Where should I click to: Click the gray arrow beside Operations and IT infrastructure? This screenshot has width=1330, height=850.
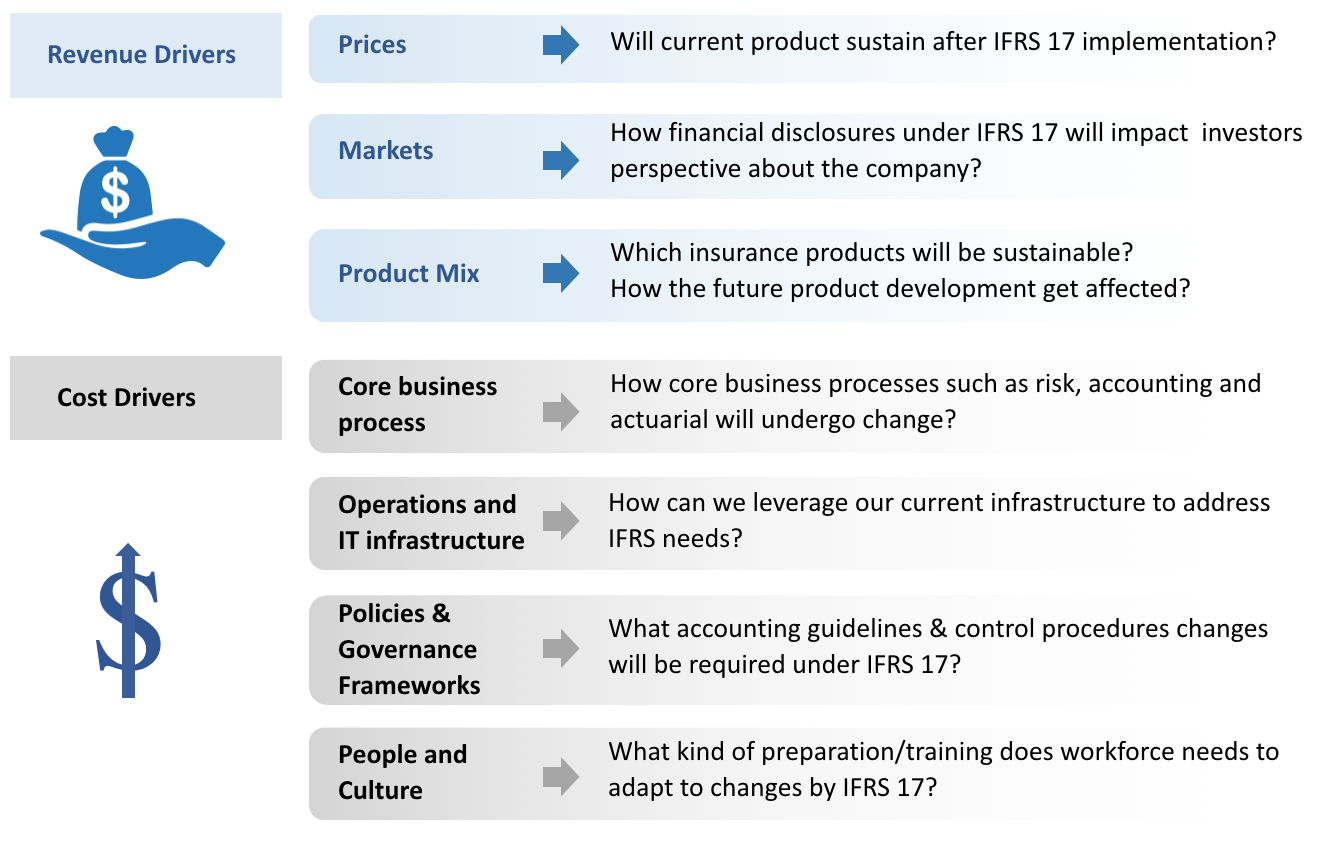click(561, 520)
